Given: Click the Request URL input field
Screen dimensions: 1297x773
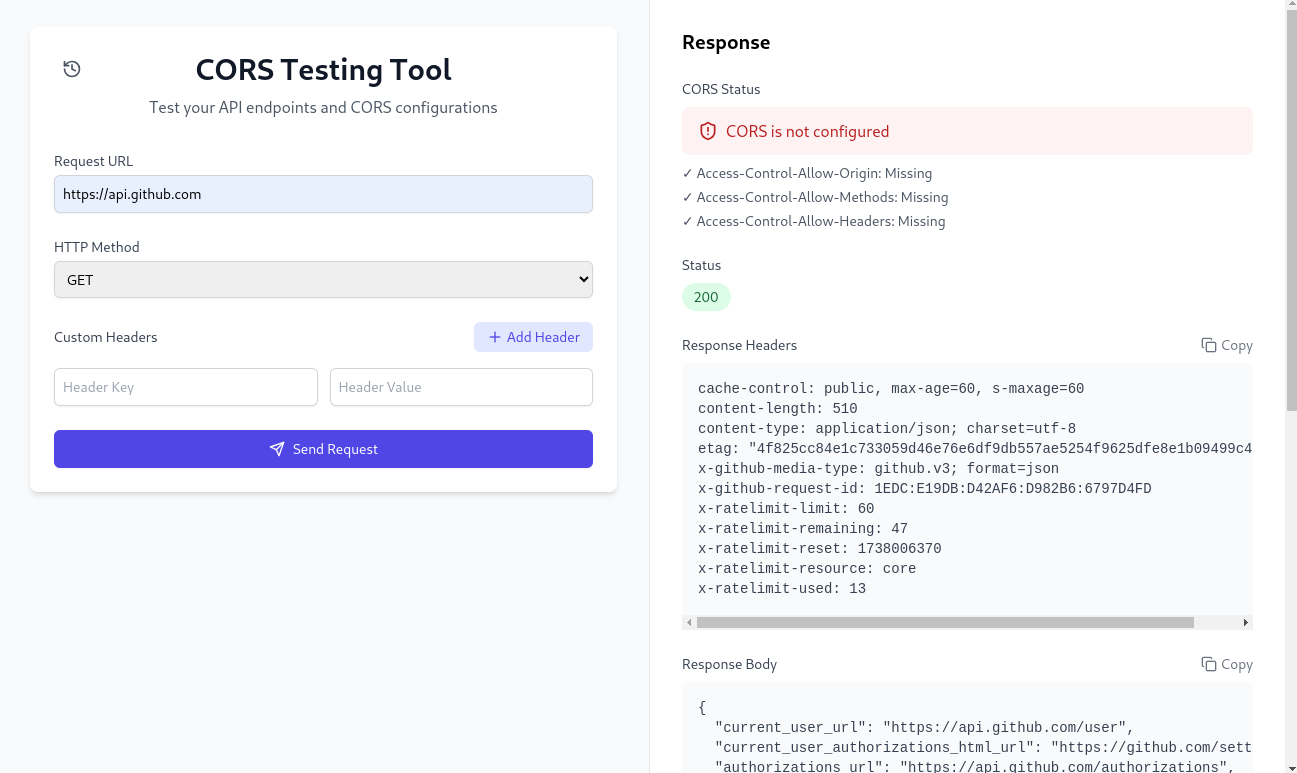Looking at the screenshot, I should 323,194.
